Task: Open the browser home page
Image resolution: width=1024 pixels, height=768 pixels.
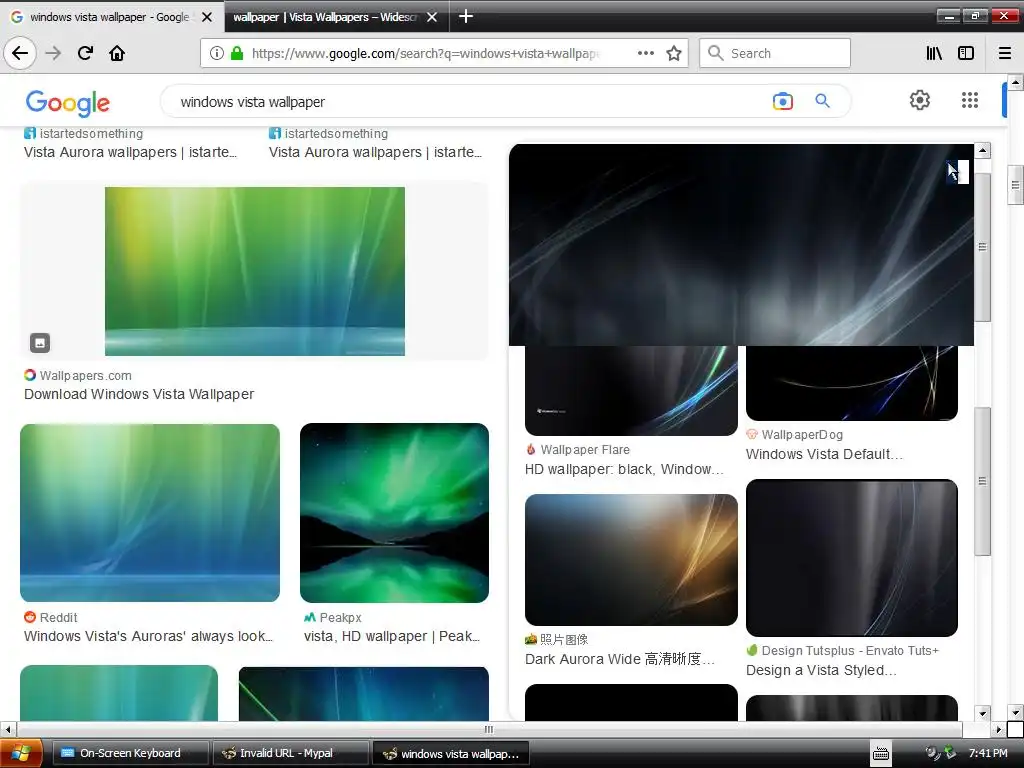Action: [x=117, y=53]
